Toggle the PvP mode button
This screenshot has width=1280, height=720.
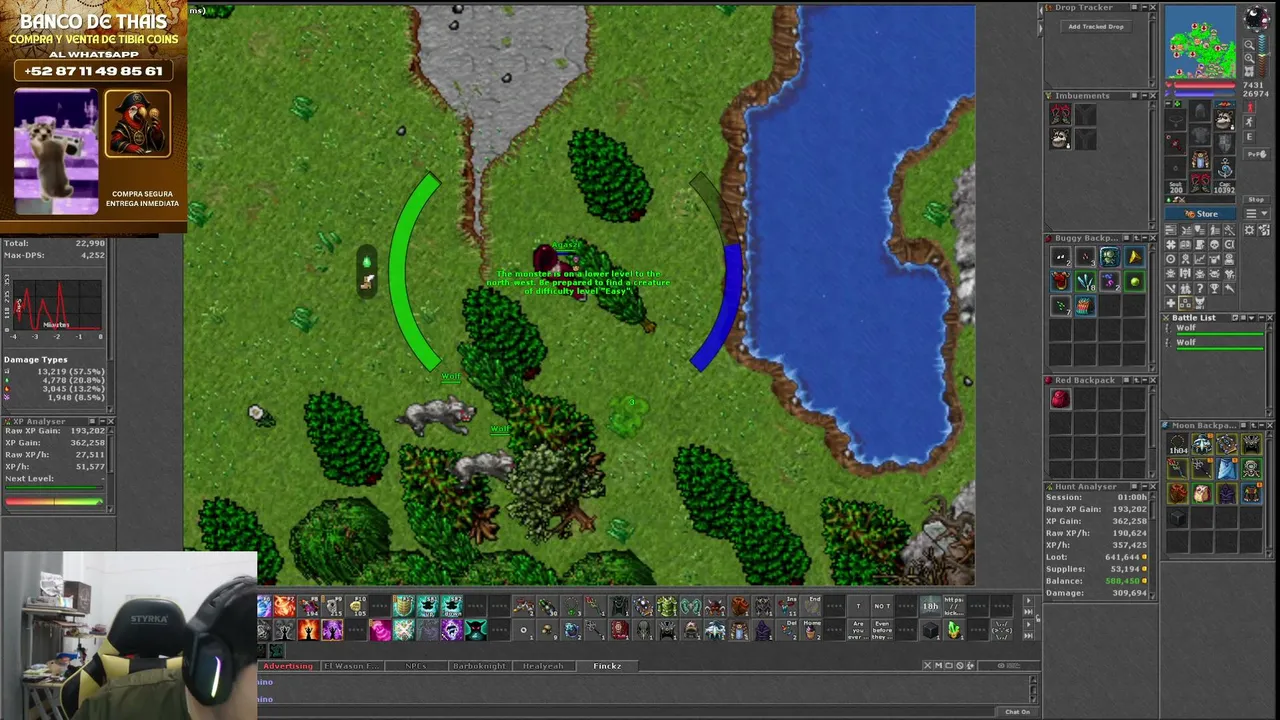1256,155
